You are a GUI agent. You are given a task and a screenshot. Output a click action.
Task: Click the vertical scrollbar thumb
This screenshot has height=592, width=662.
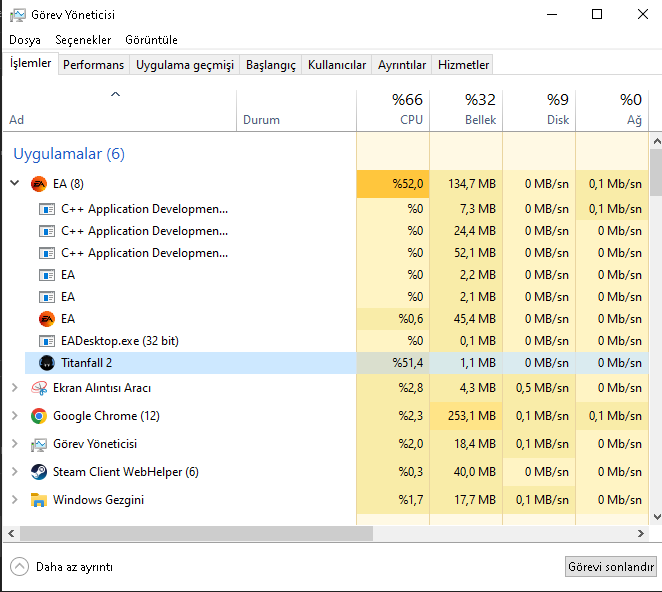point(657,172)
